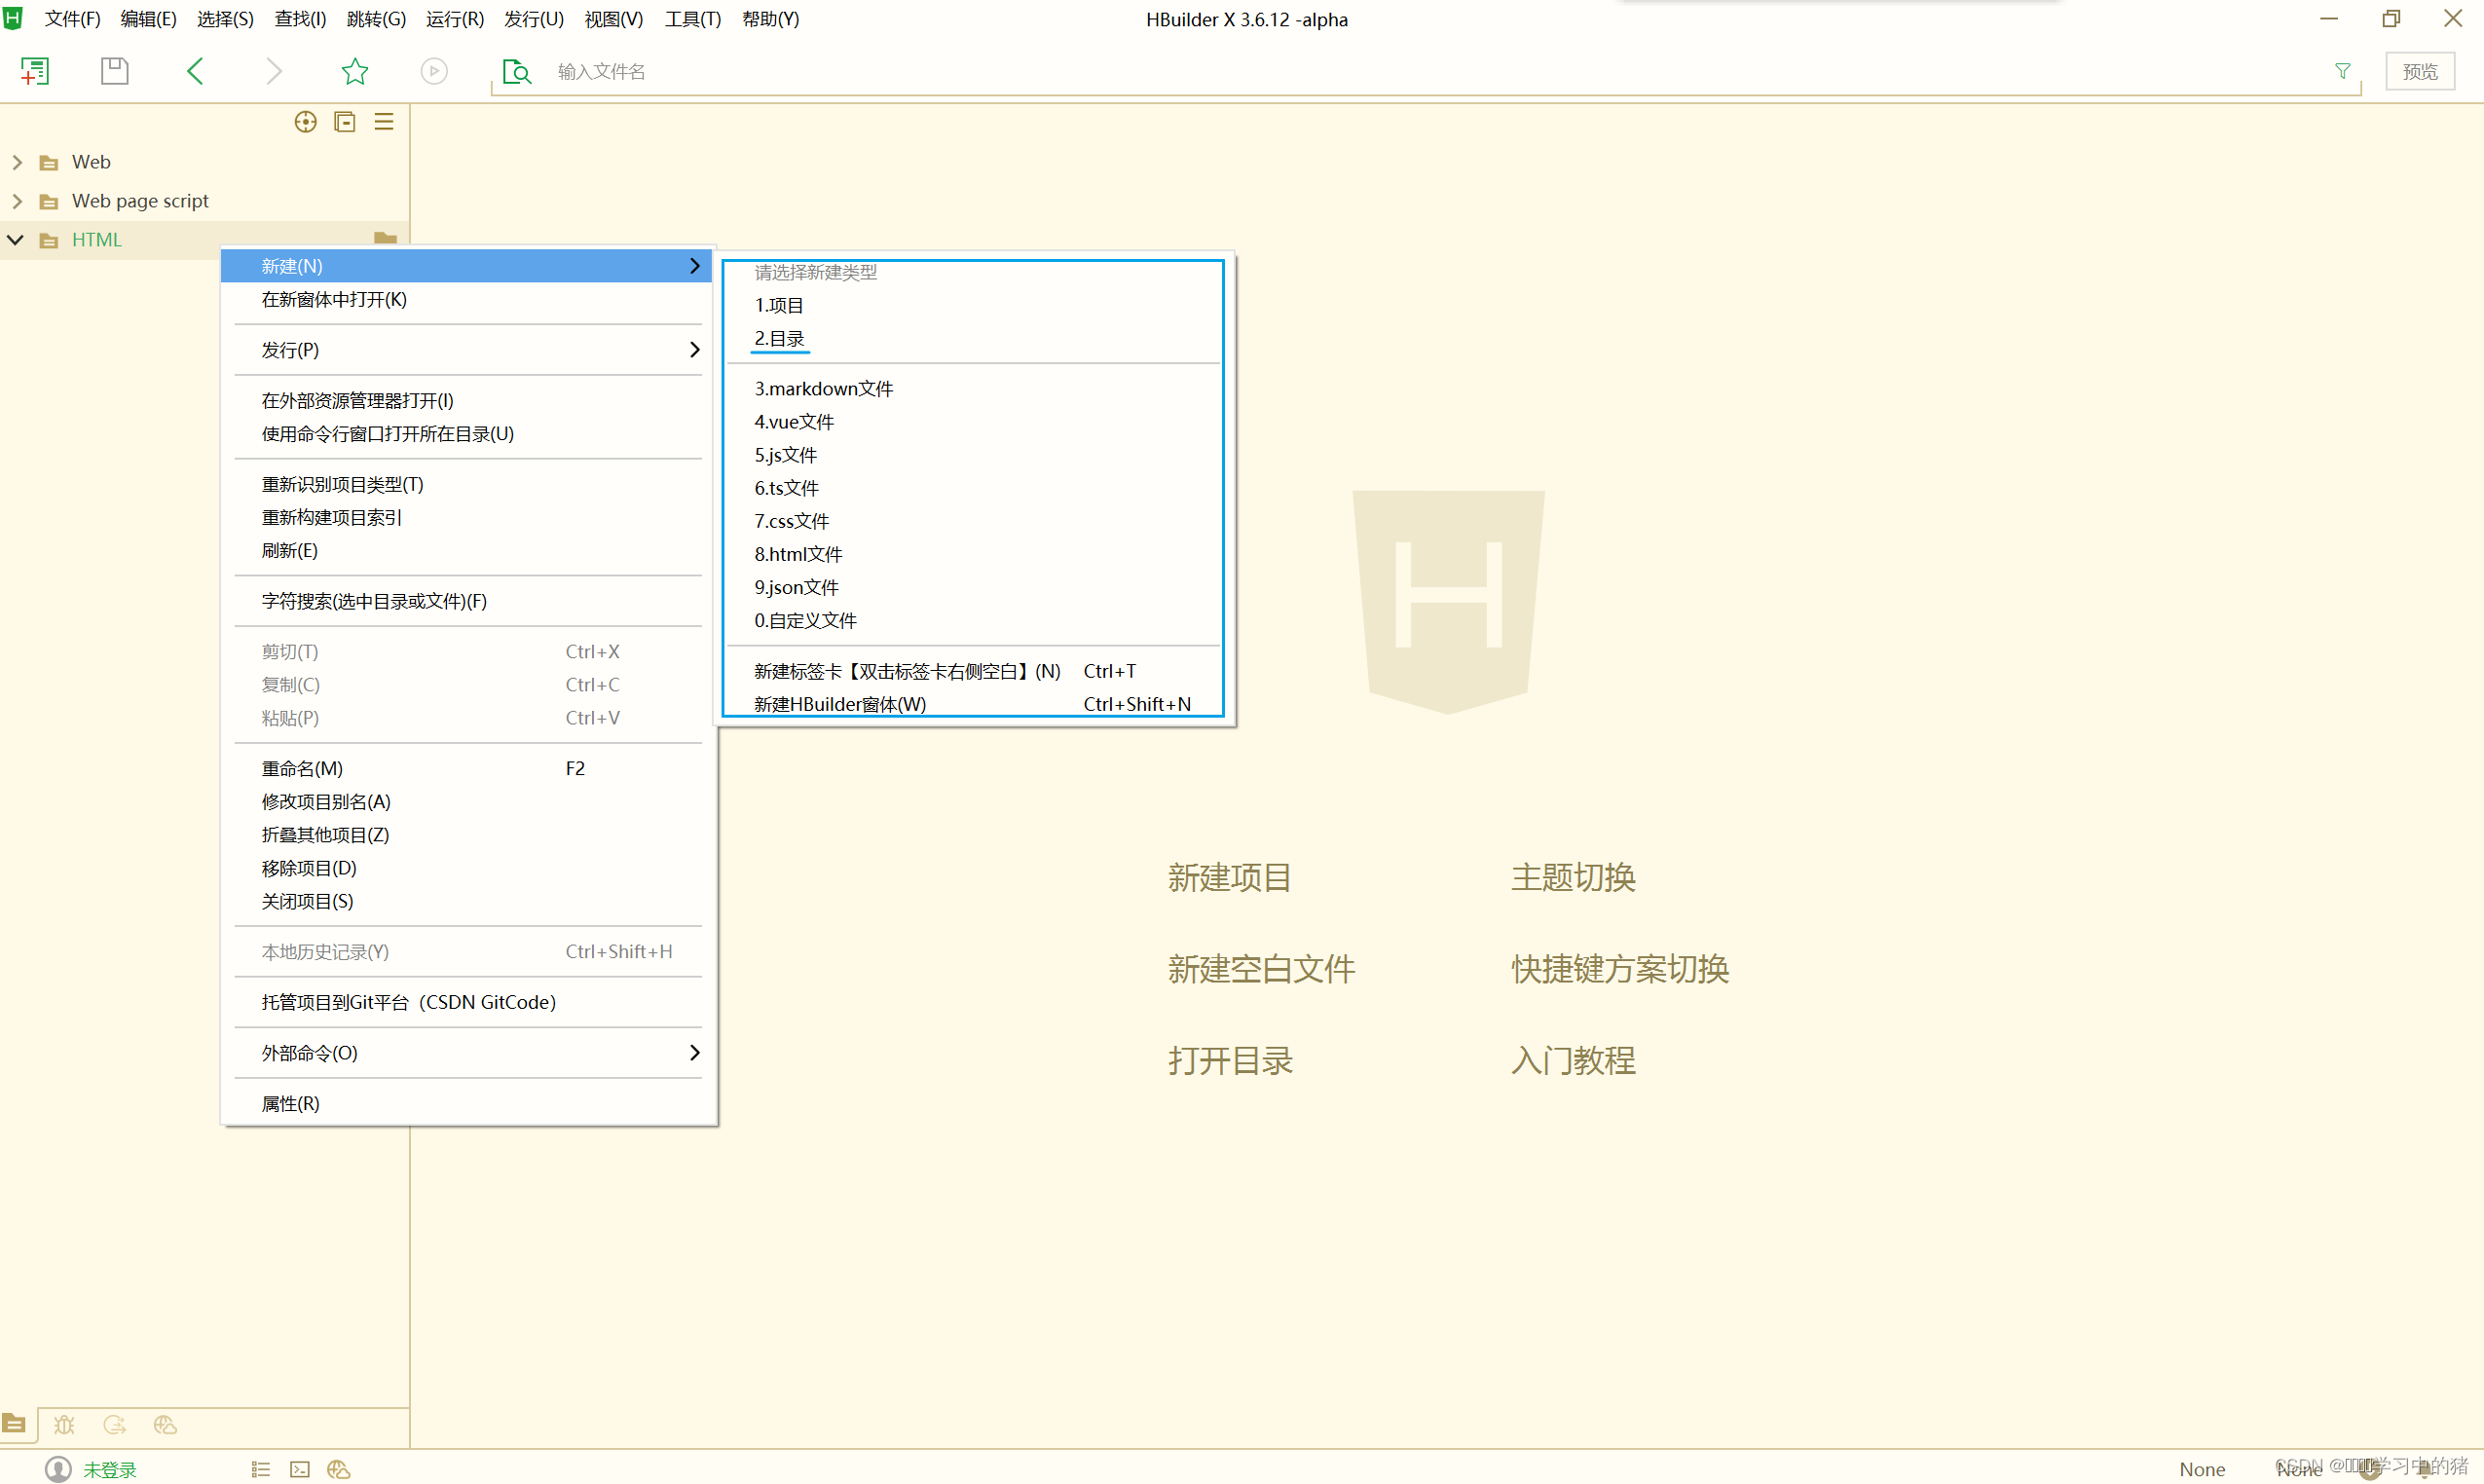Click the new file toolbar icon
2484x1484 pixels.
(x=34, y=71)
